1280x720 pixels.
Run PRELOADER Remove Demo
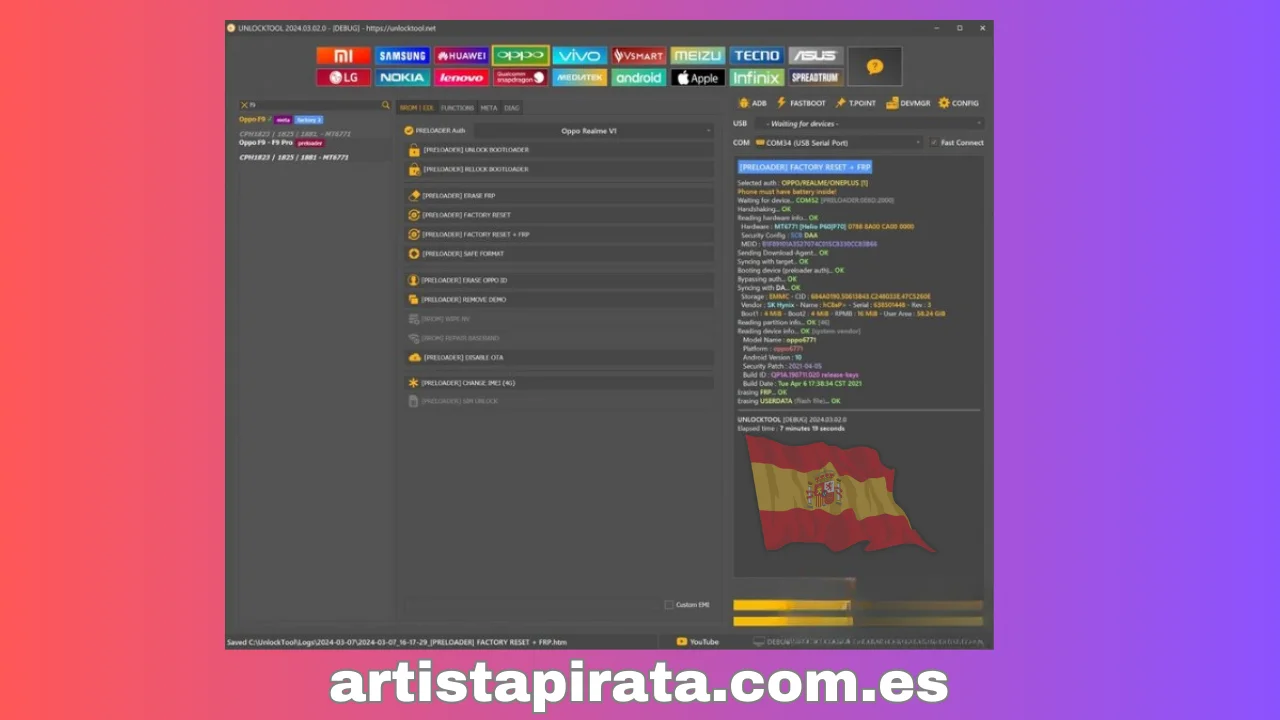tap(560, 299)
